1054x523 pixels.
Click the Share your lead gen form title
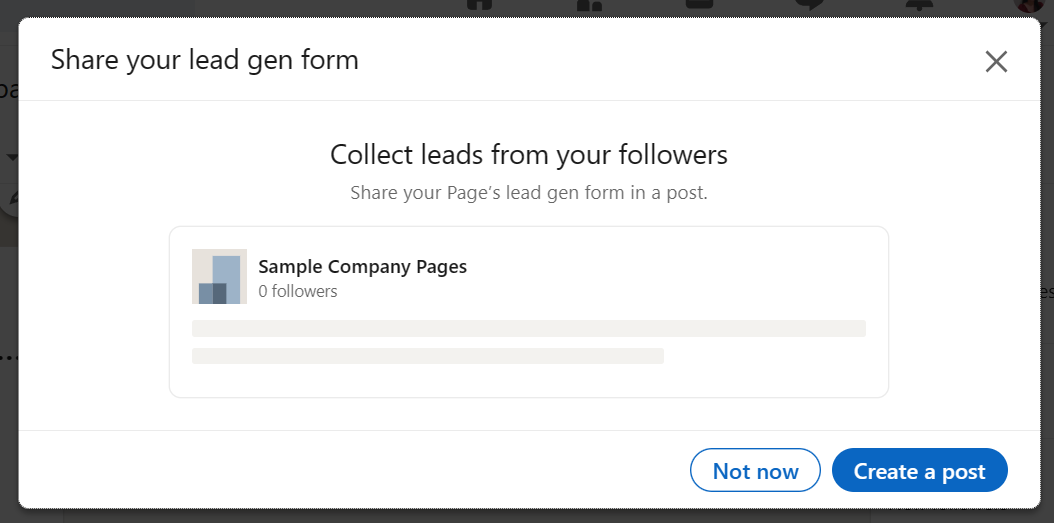pos(204,60)
